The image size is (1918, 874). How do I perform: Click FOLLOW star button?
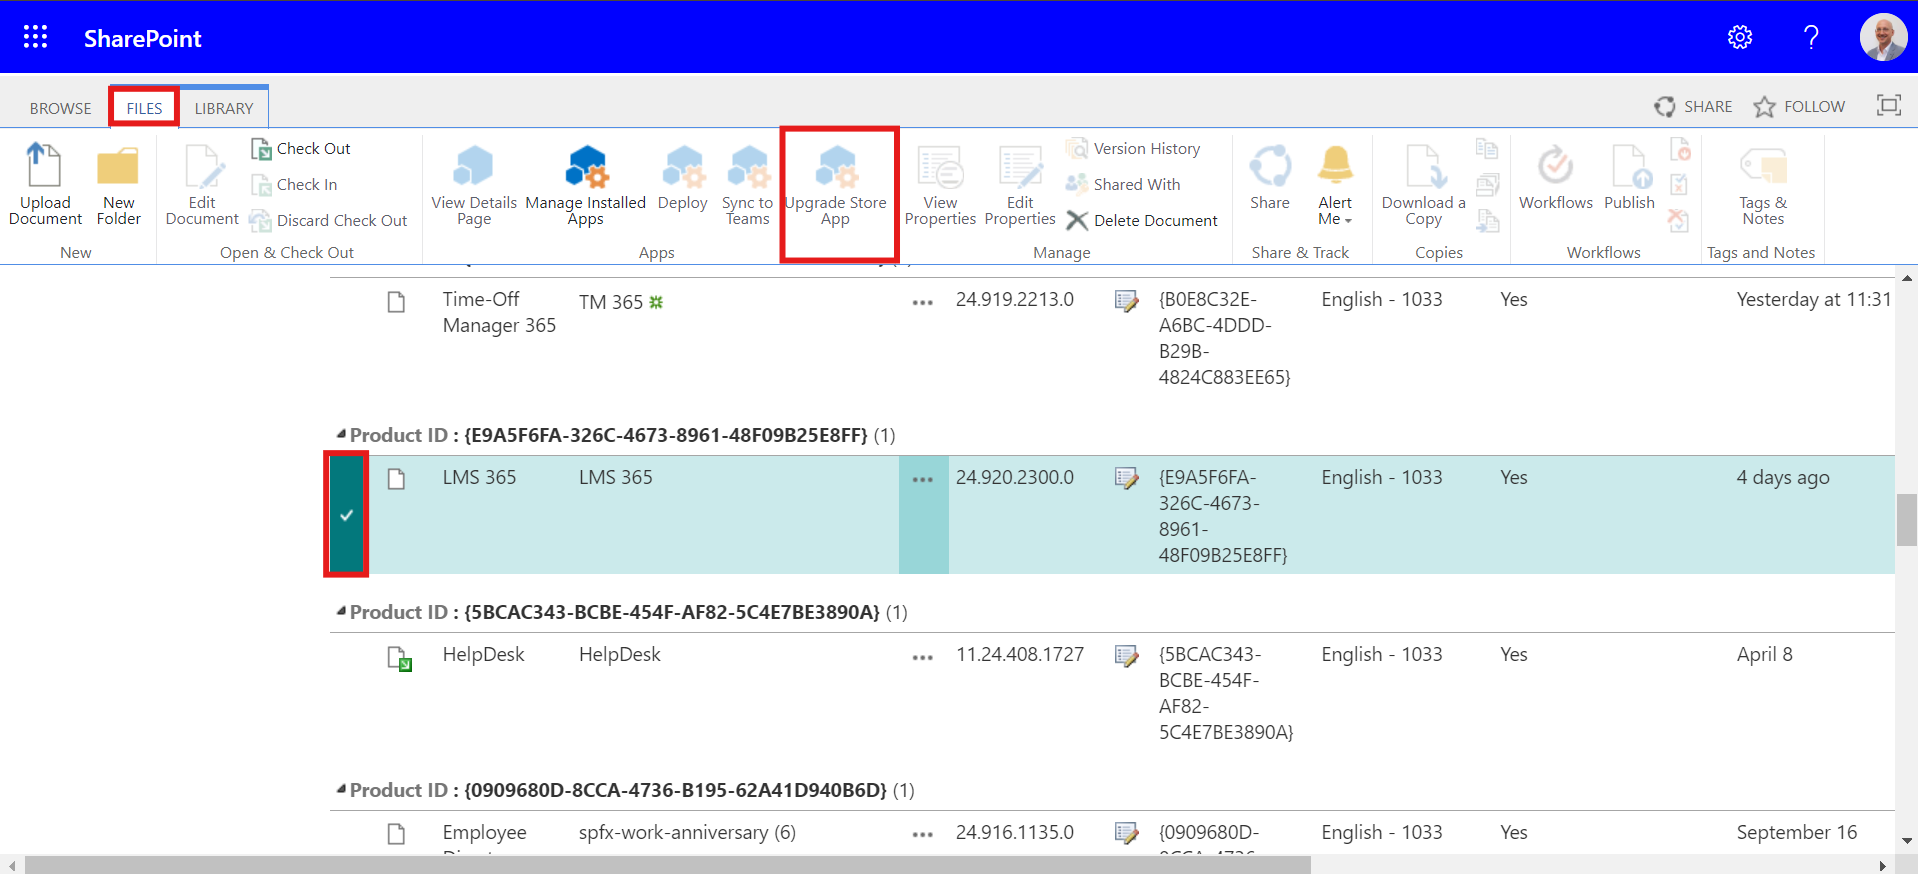tap(1799, 106)
